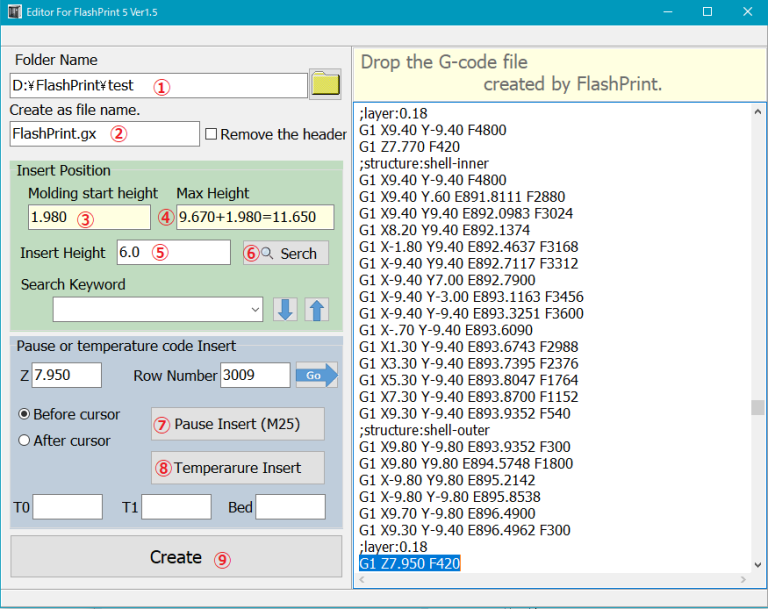Select the highlighted G1 Z7.950 F420 line
Screen dimensions: 768x609
click(410, 564)
